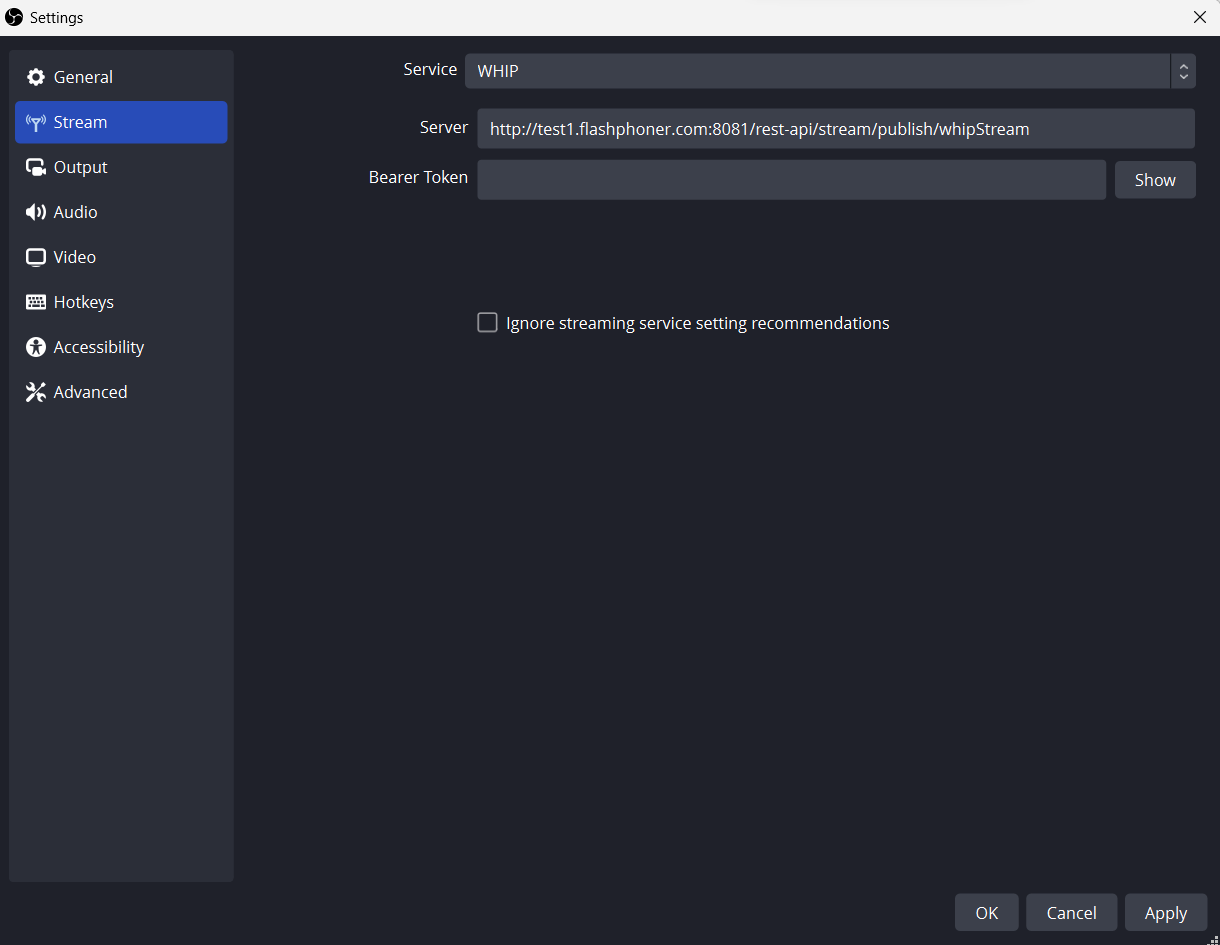Click the Audio speaker icon
This screenshot has height=945, width=1220.
tap(36, 212)
